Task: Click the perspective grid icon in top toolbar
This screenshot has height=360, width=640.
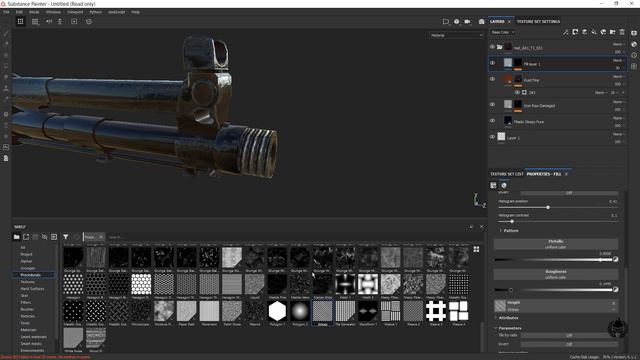Action: pyautogui.click(x=20, y=22)
